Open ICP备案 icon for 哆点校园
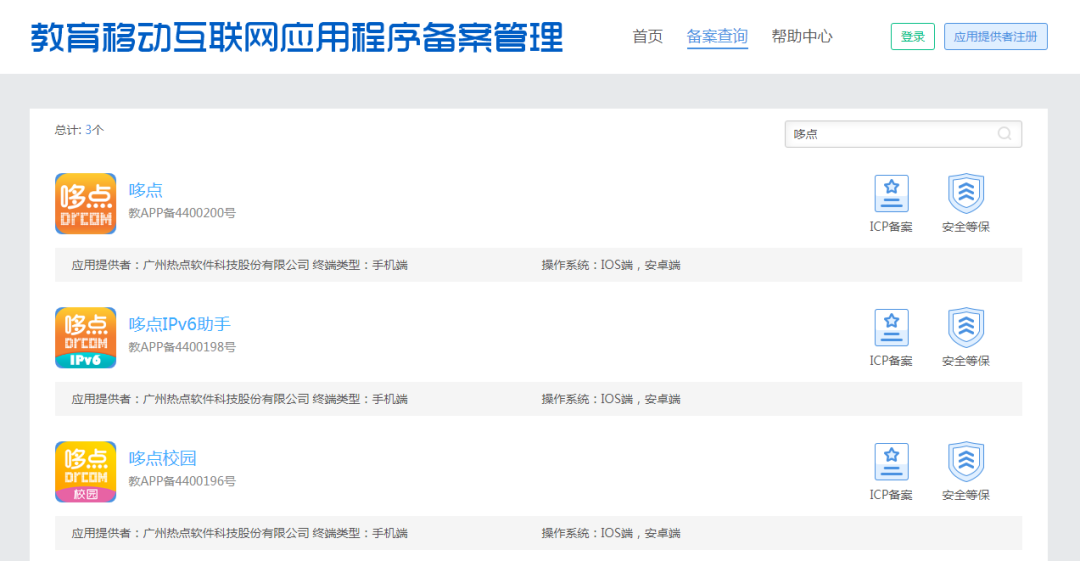 (x=891, y=462)
